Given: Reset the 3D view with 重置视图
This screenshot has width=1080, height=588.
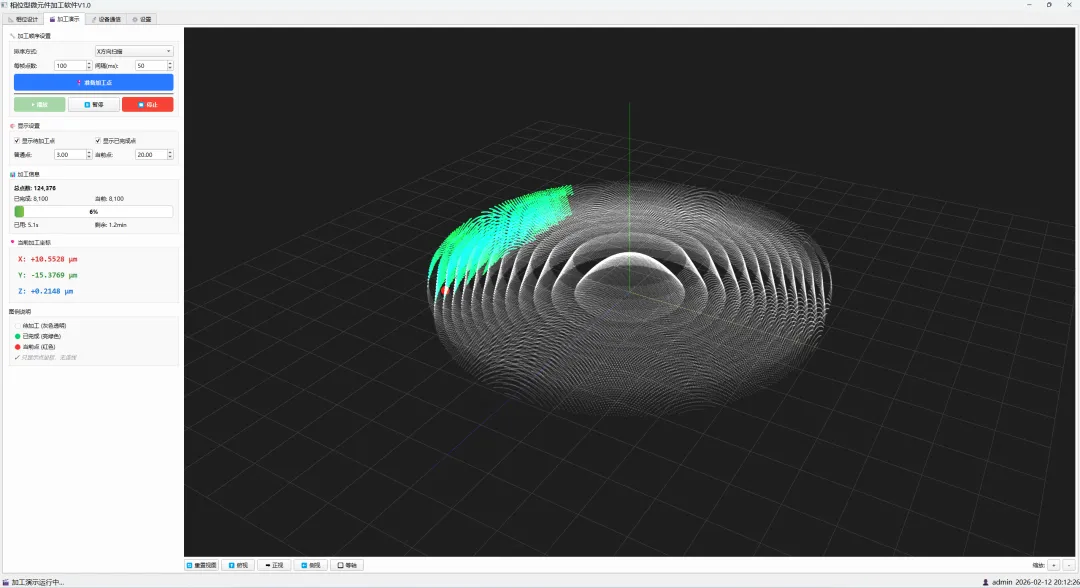Looking at the screenshot, I should tap(202, 565).
